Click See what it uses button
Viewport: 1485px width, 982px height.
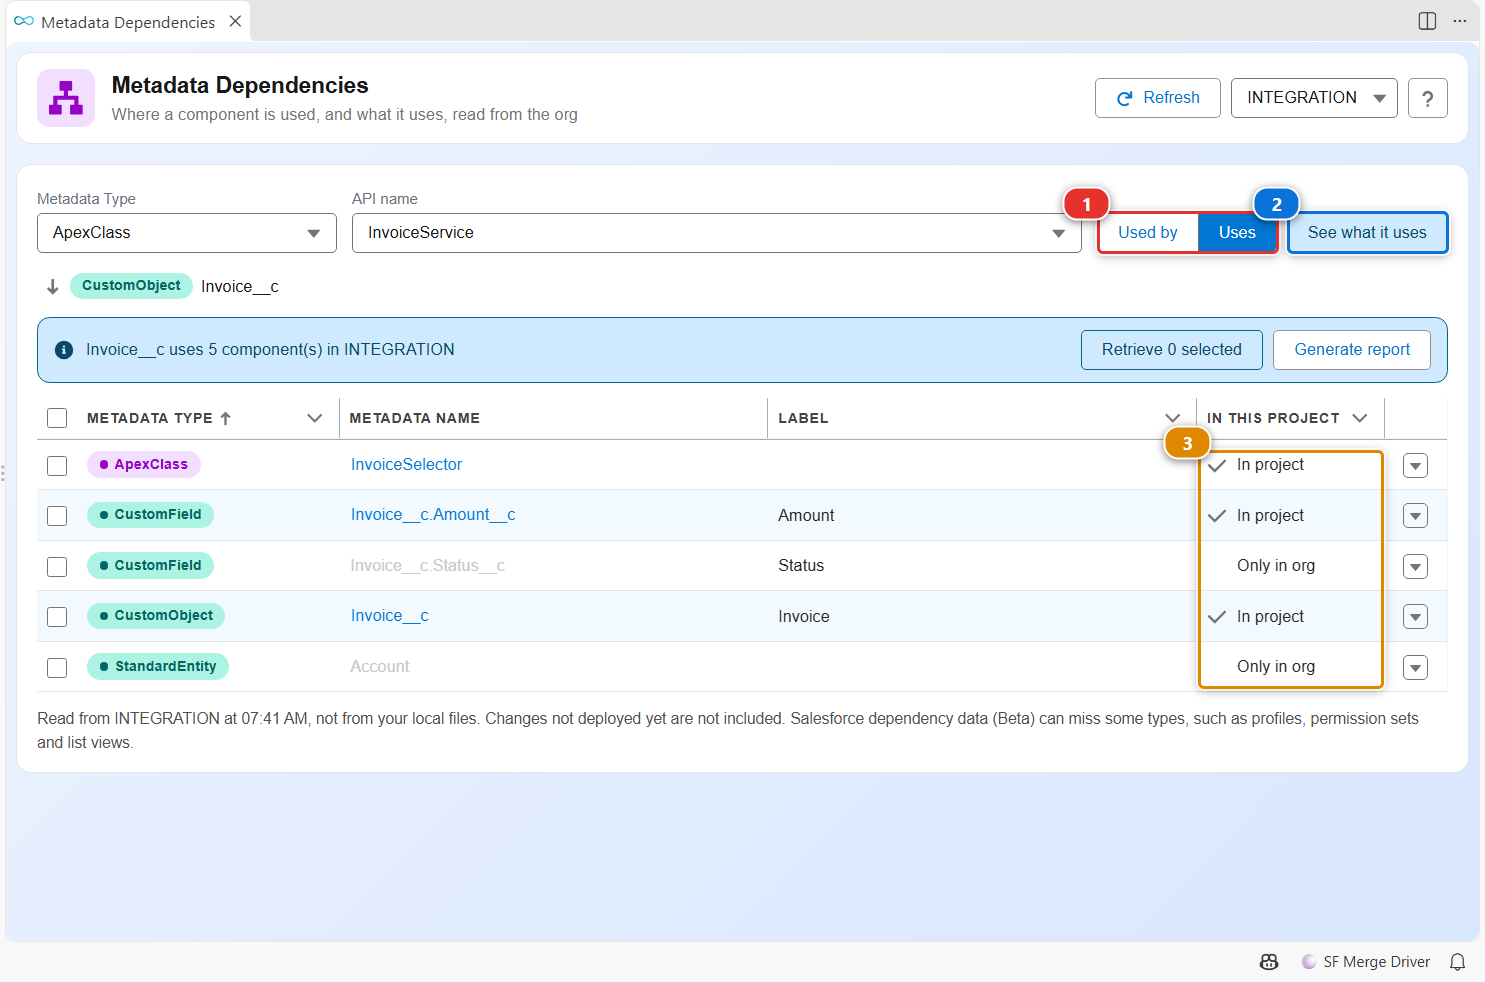tap(1367, 233)
